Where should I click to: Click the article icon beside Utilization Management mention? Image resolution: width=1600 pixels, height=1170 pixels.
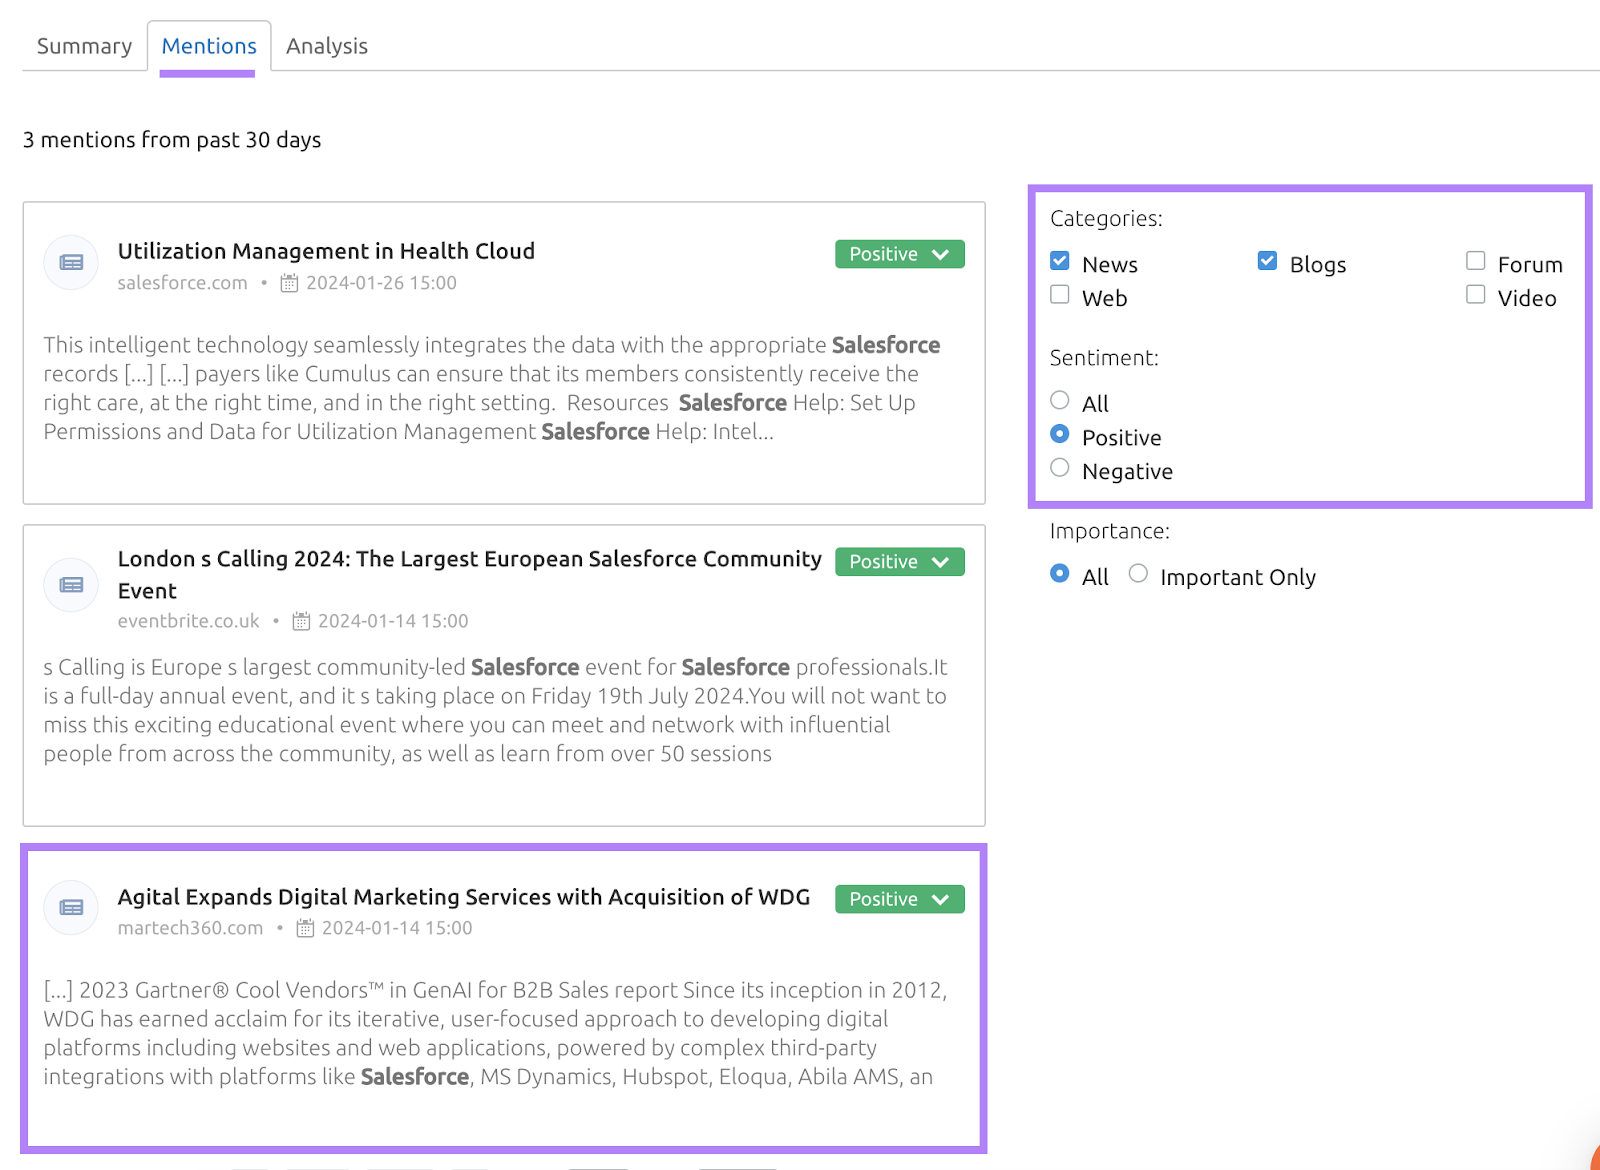pos(70,262)
